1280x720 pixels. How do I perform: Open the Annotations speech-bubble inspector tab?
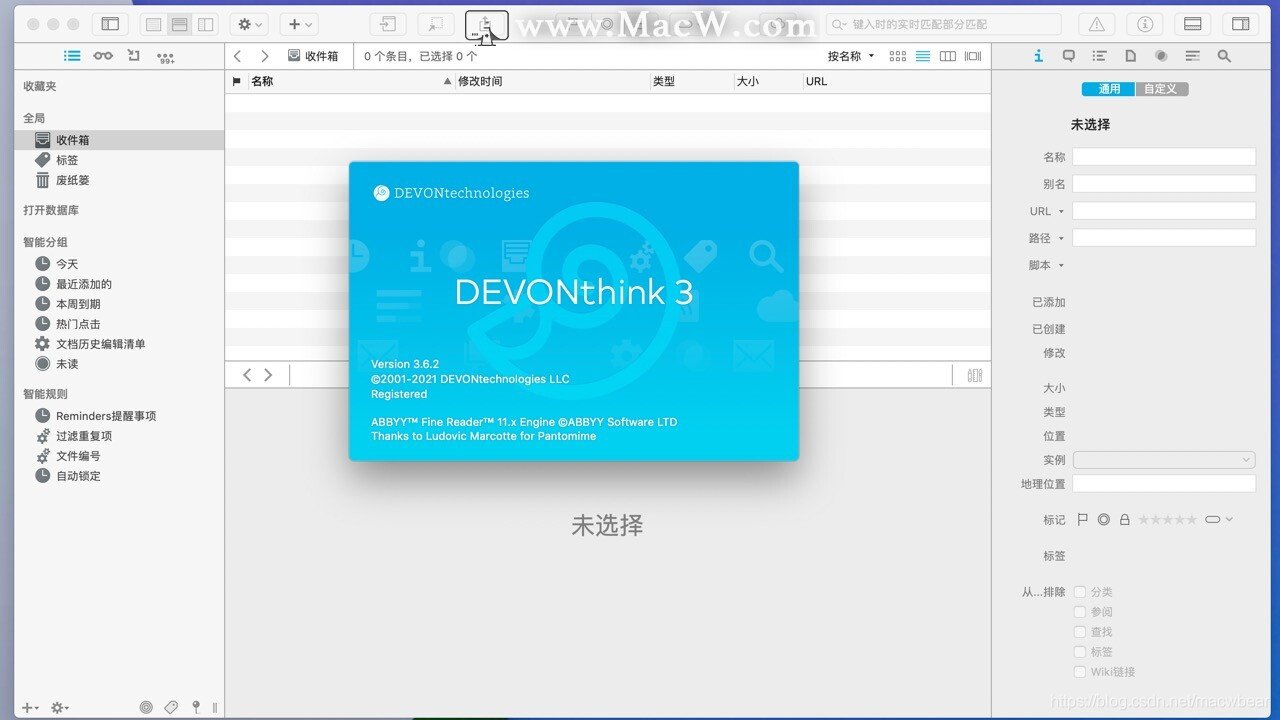click(x=1069, y=56)
